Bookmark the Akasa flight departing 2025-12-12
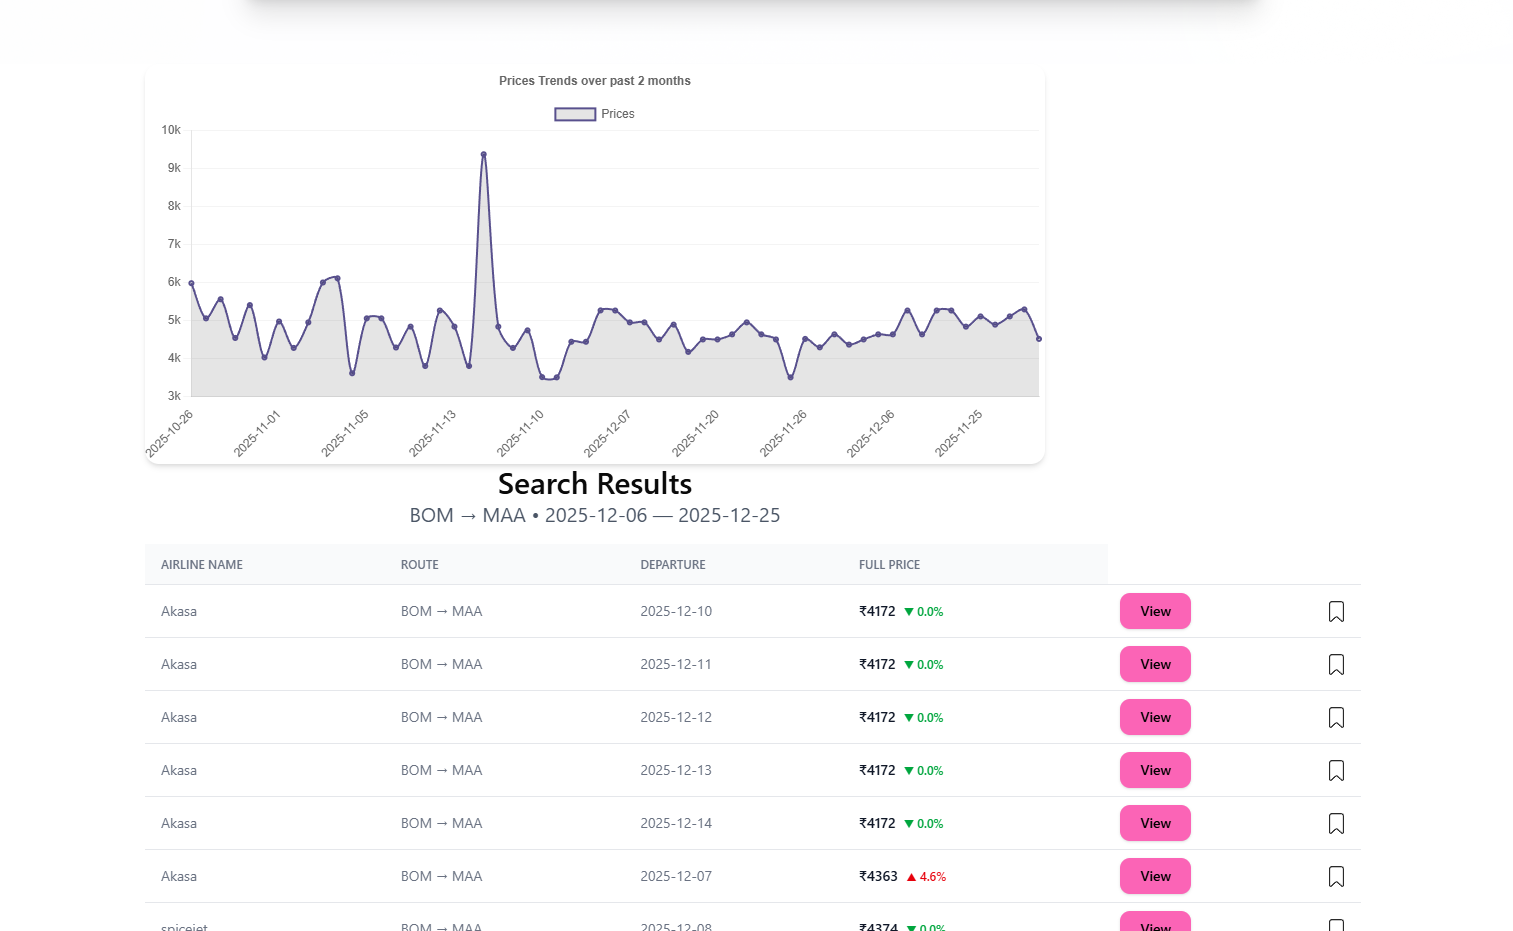The height and width of the screenshot is (931, 1513). 1336,717
